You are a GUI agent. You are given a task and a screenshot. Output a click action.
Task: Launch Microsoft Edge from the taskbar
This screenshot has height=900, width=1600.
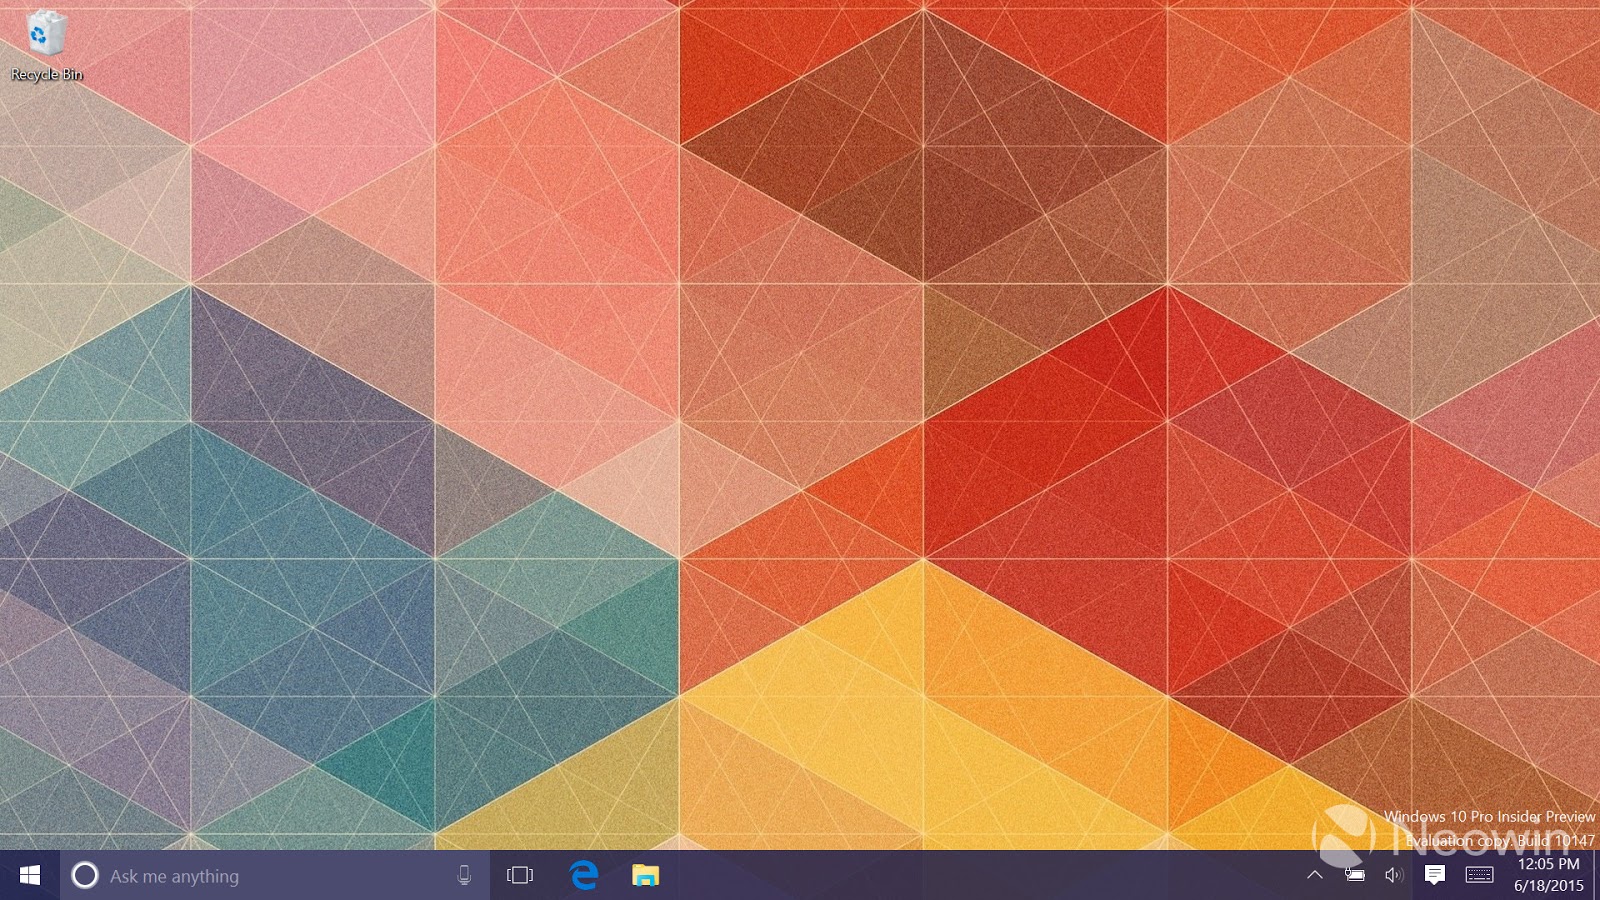point(584,876)
